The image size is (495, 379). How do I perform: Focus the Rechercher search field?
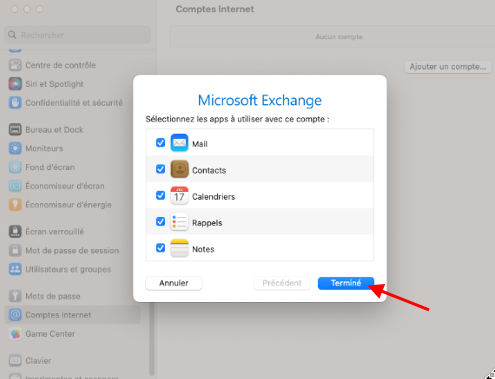tap(77, 35)
